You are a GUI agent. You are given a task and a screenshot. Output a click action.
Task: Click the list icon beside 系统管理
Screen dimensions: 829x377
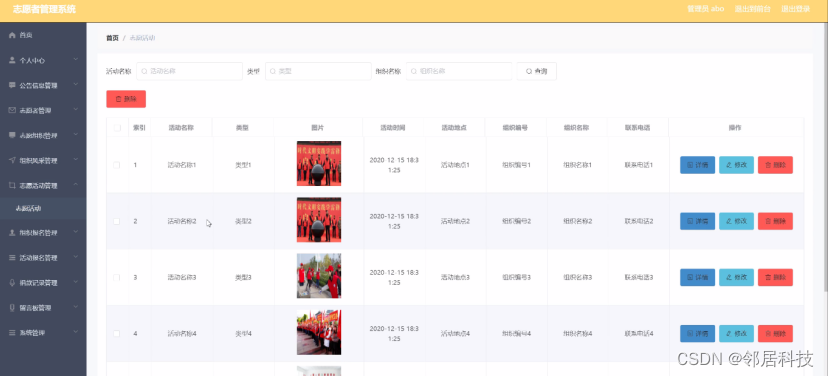(12, 333)
